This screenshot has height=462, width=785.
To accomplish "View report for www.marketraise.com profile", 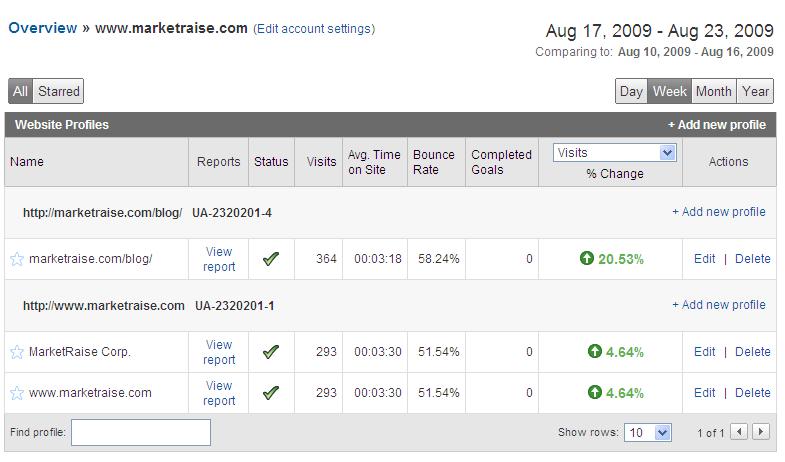I will (219, 393).
